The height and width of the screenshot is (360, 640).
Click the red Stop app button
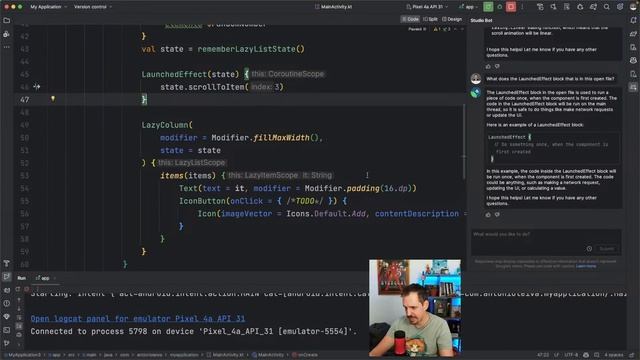click(x=511, y=7)
